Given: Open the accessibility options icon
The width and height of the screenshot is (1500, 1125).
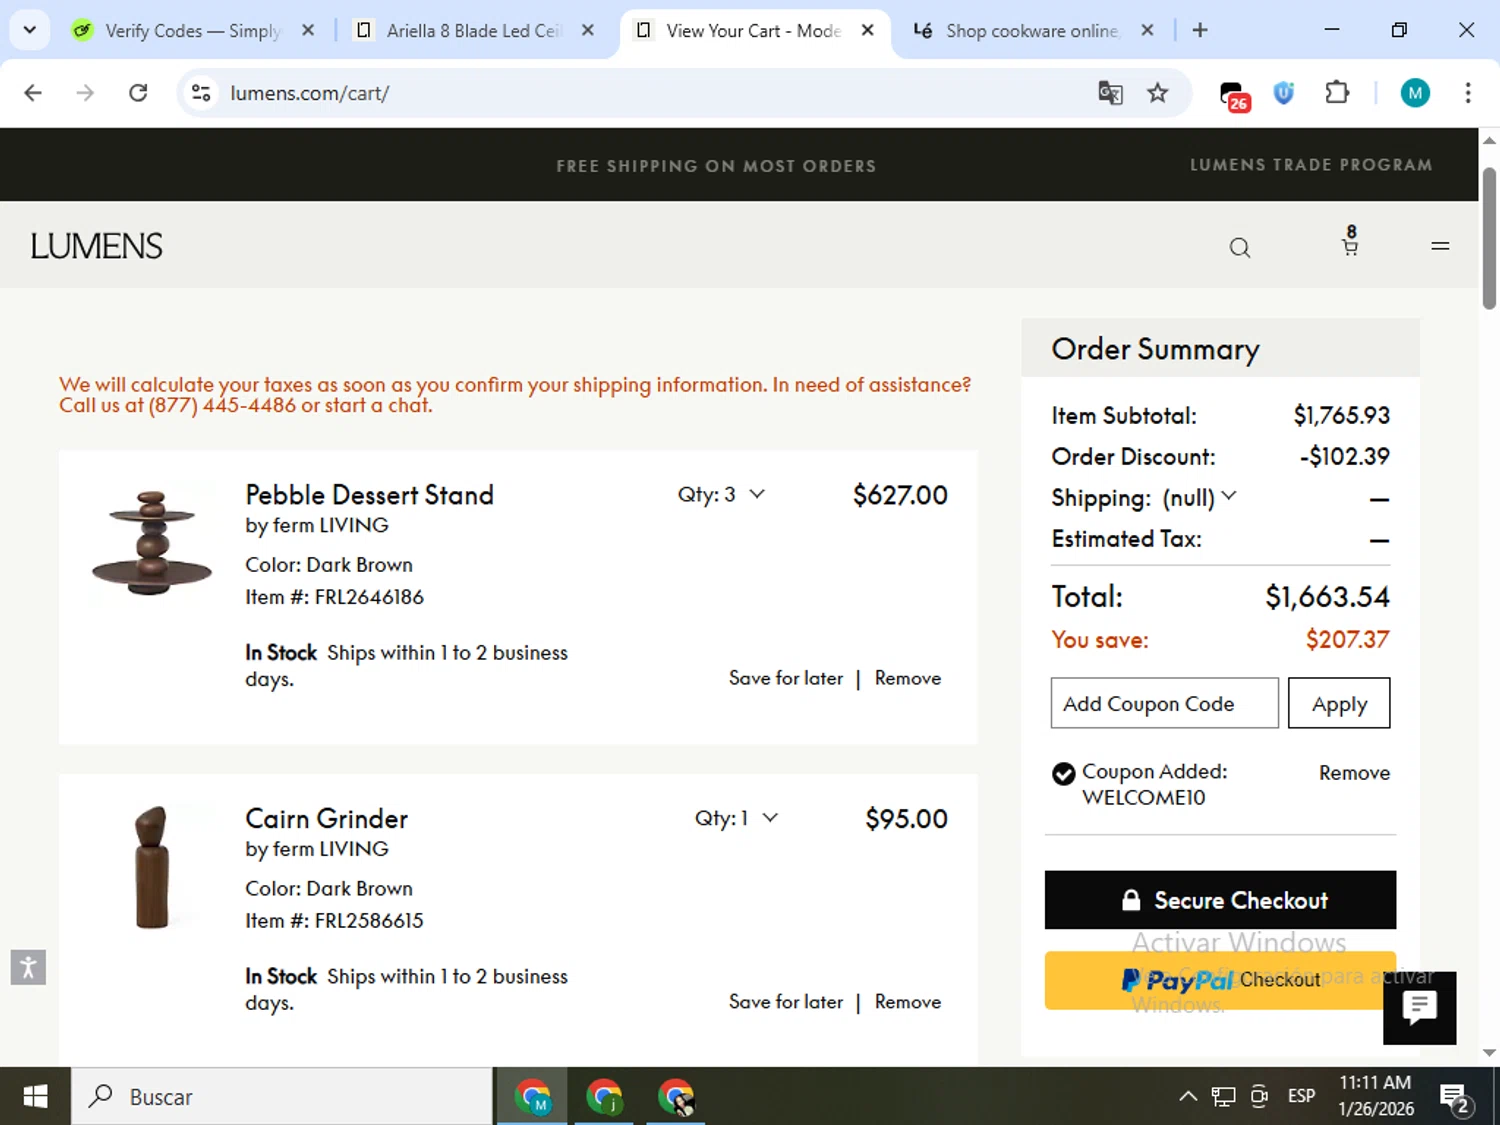Looking at the screenshot, I should pyautogui.click(x=28, y=967).
